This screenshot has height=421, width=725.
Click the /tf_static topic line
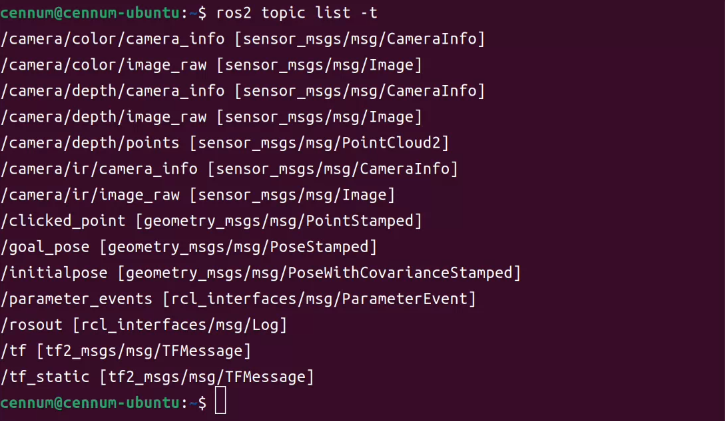pyautogui.click(x=157, y=377)
